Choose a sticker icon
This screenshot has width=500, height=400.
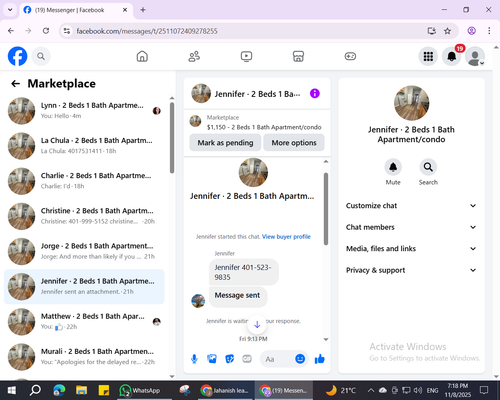point(230,359)
